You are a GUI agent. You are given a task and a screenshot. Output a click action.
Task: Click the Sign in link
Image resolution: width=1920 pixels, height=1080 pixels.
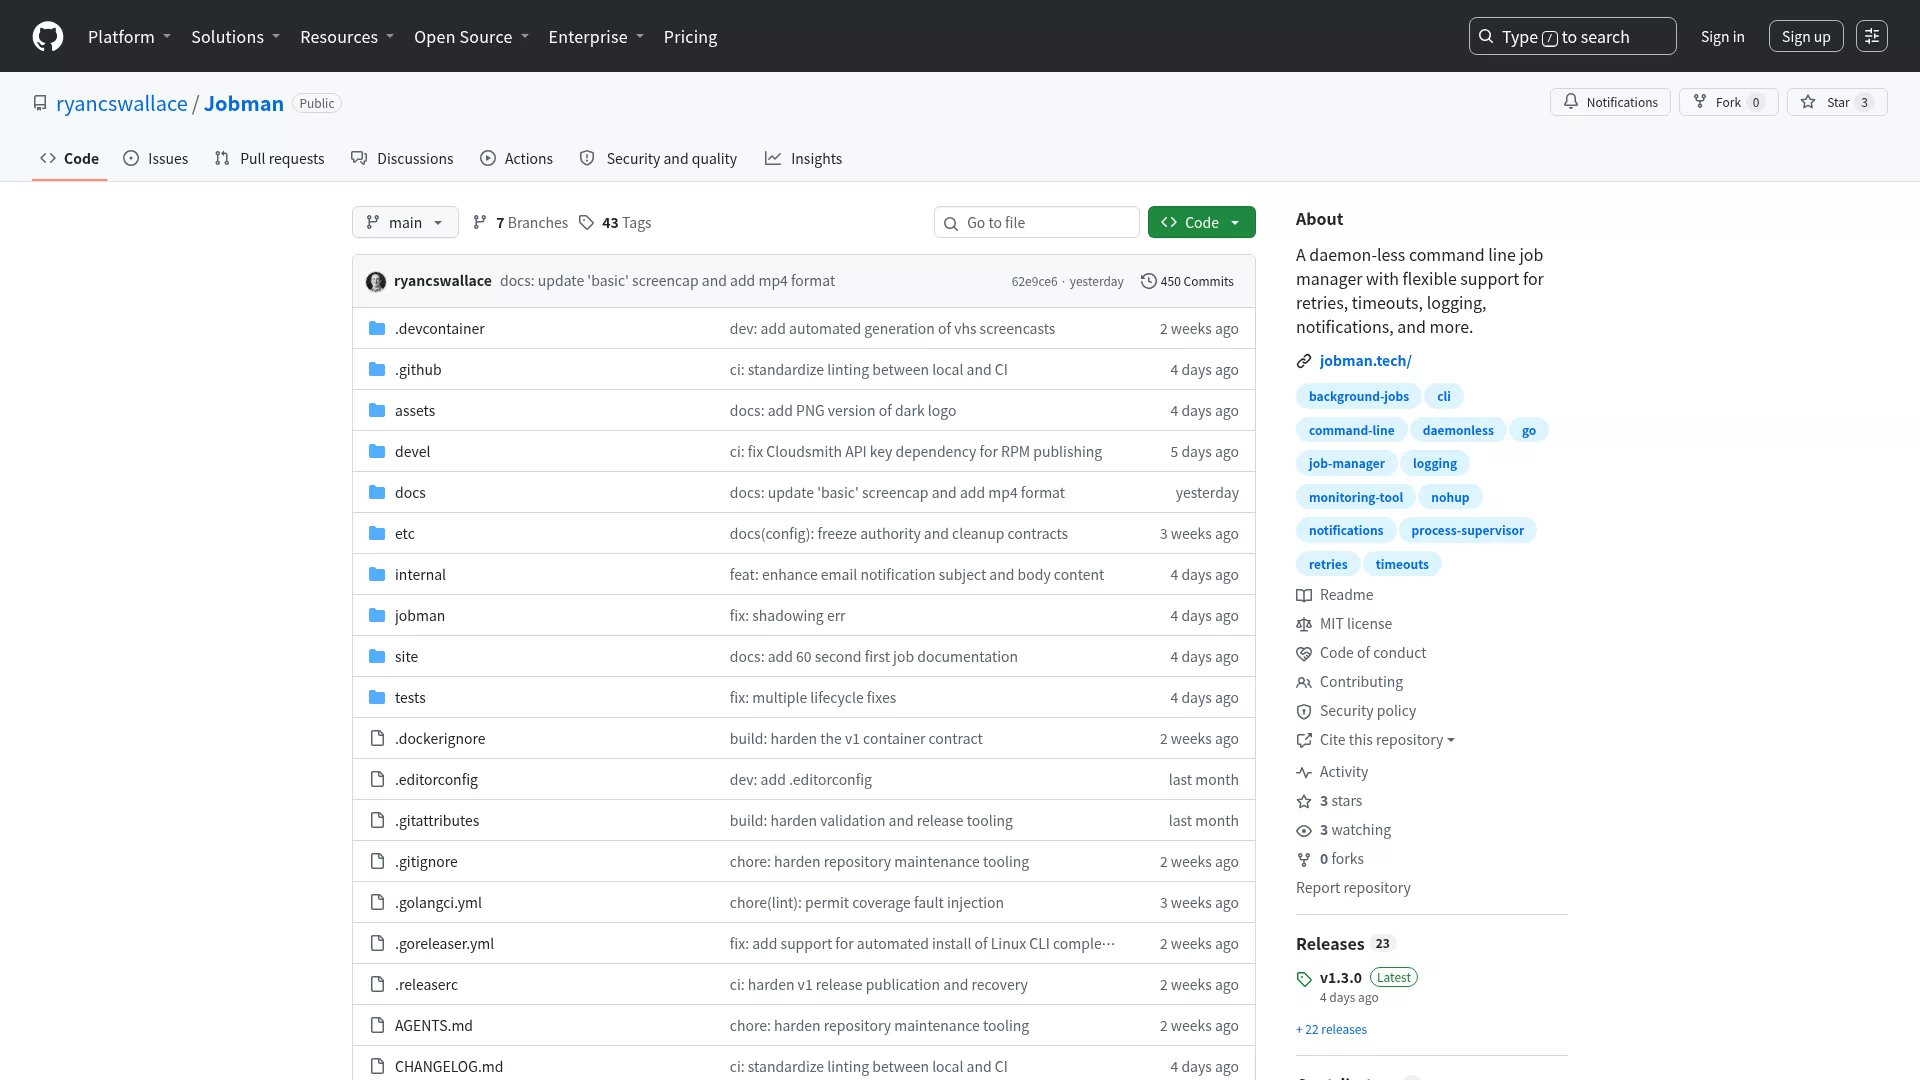pyautogui.click(x=1722, y=37)
